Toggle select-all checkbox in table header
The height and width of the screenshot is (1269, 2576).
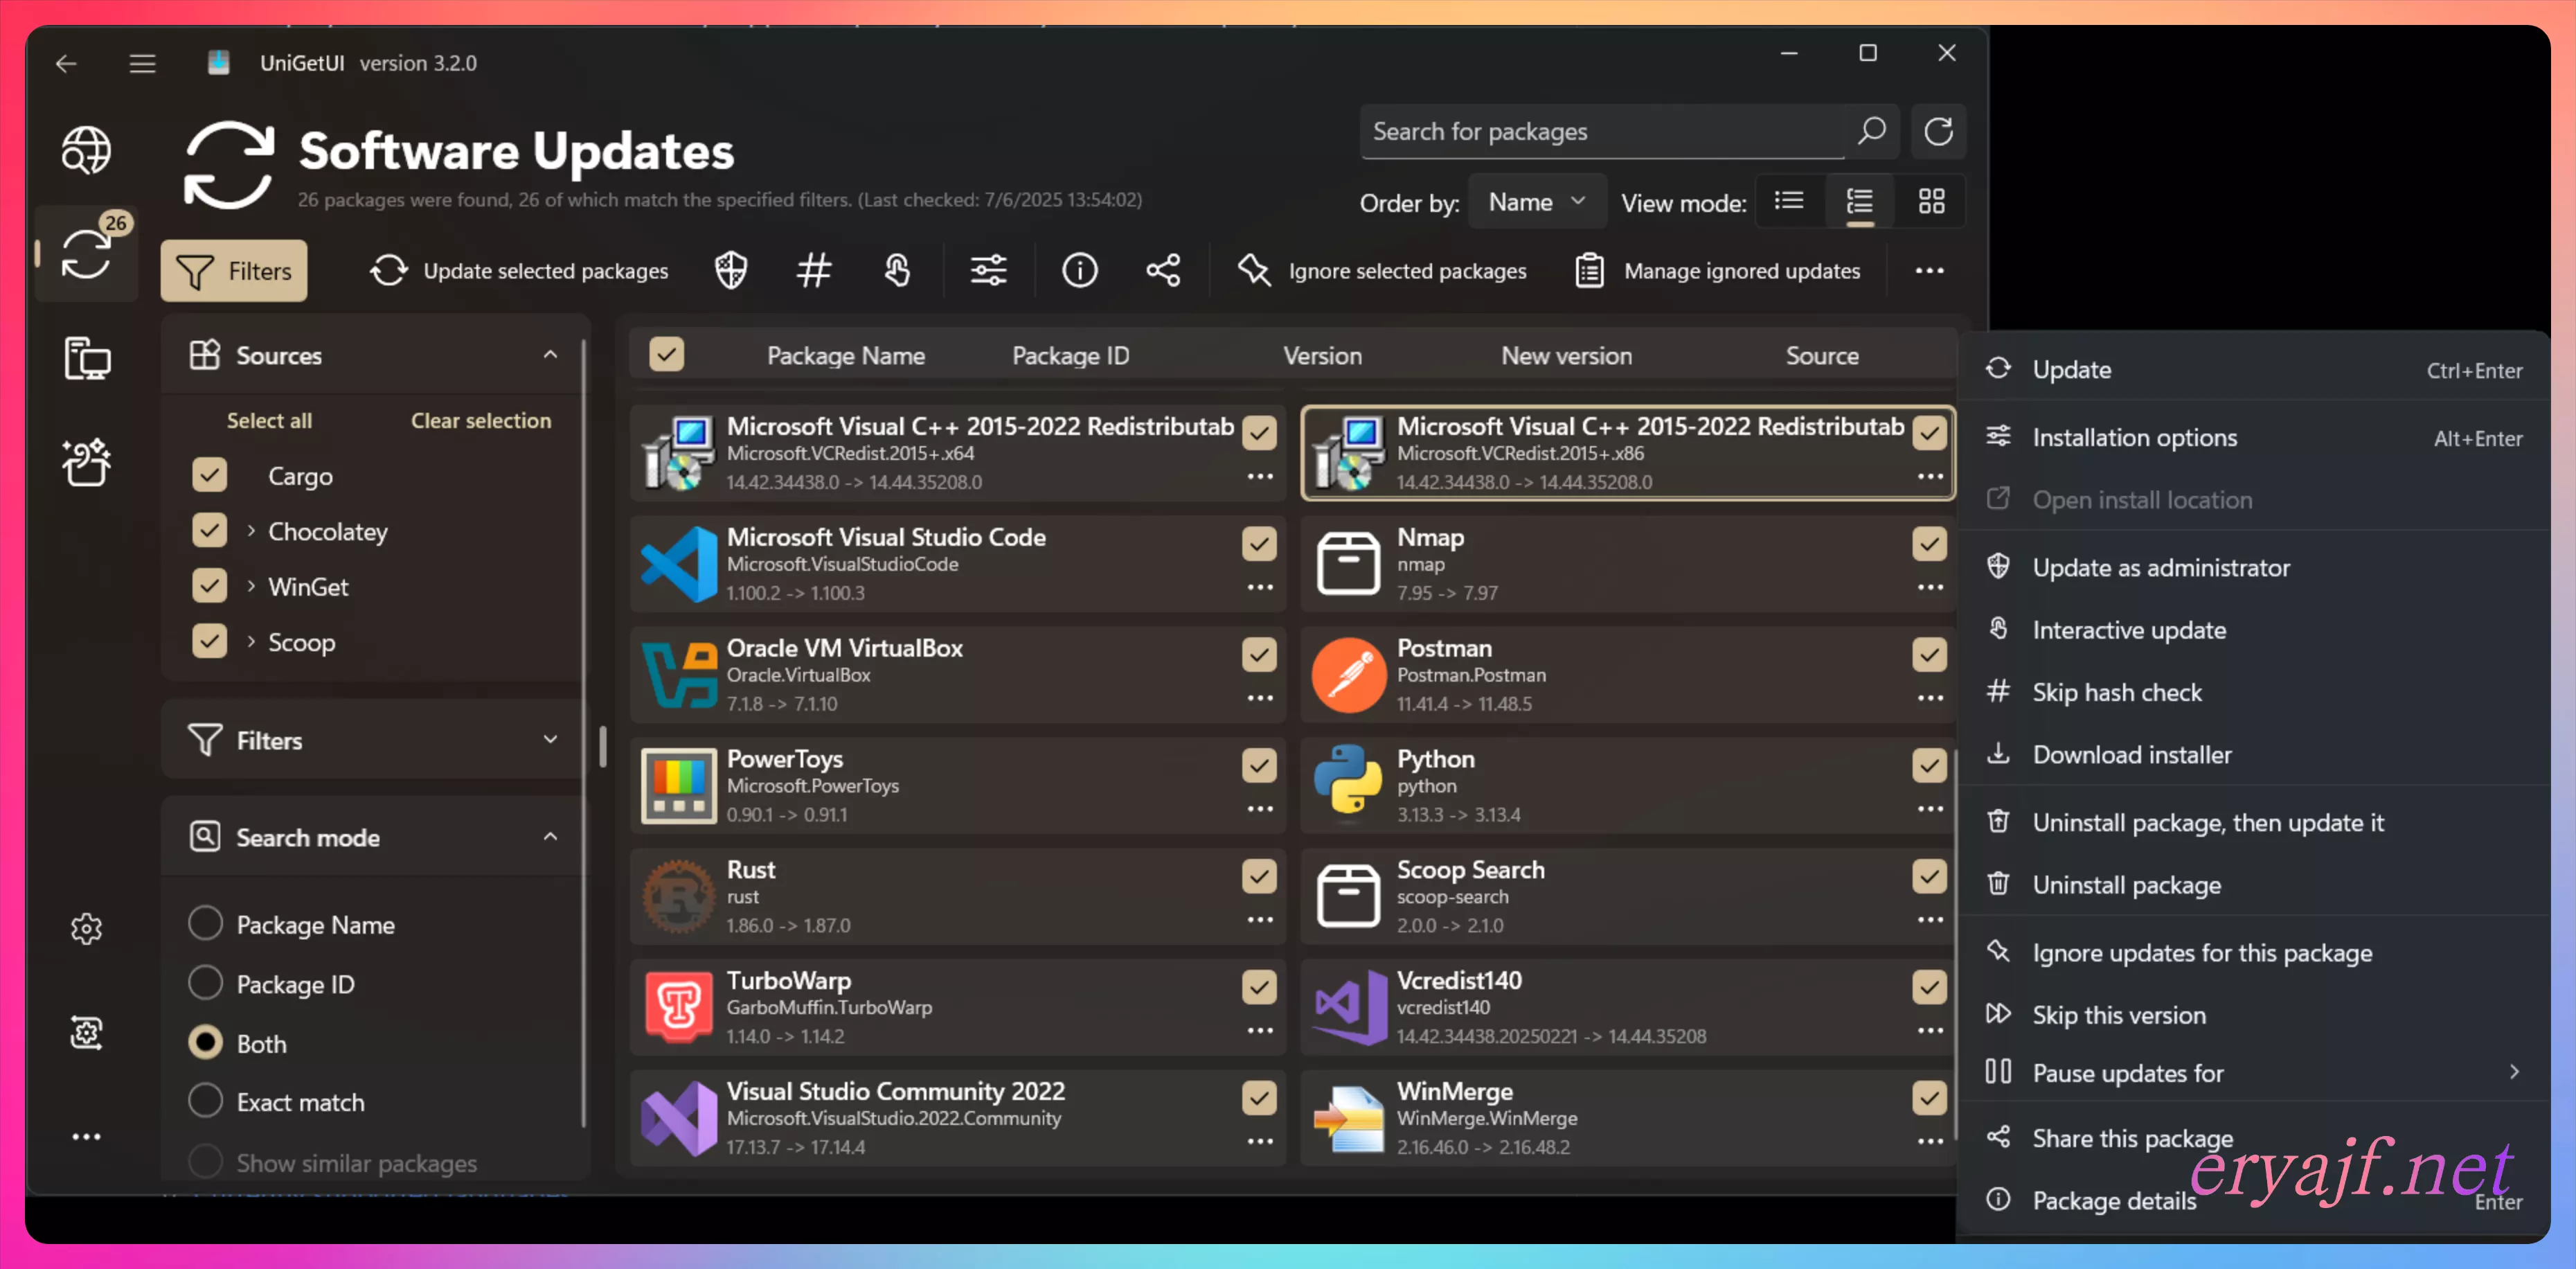click(666, 354)
